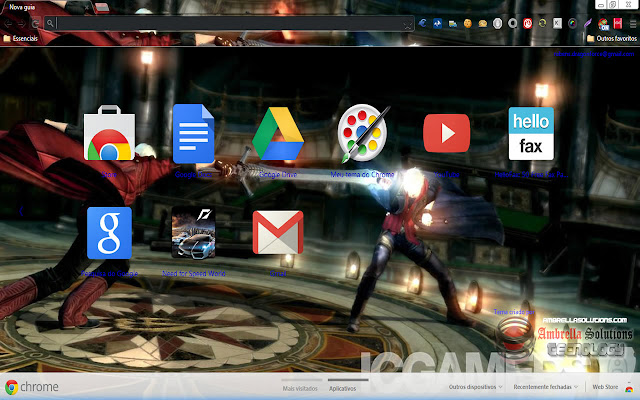Switch to the Mais visitados section

pos(300,388)
